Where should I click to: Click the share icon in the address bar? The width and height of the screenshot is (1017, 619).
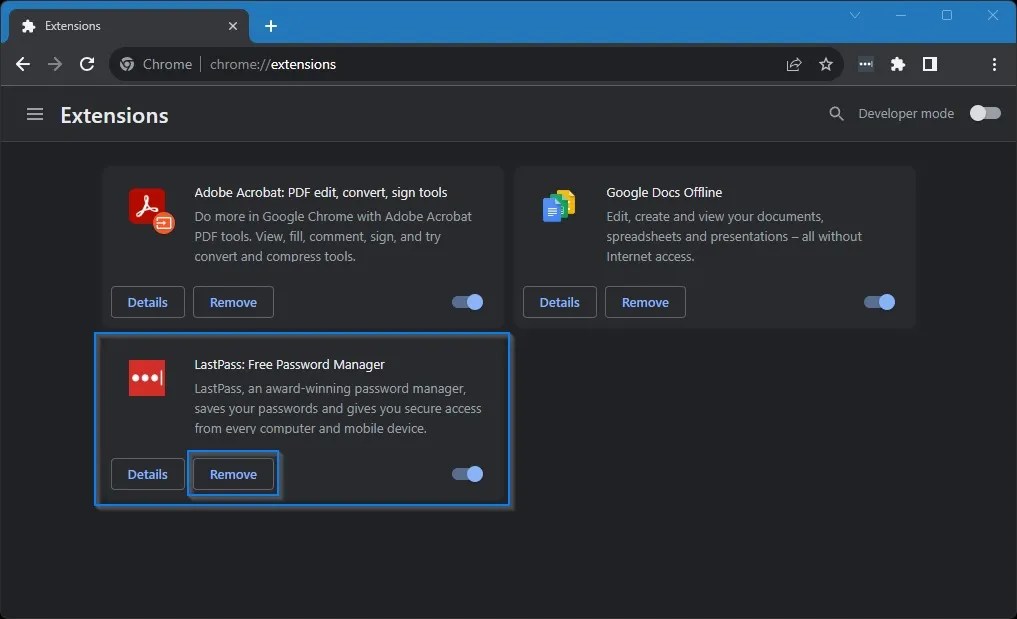pos(793,64)
